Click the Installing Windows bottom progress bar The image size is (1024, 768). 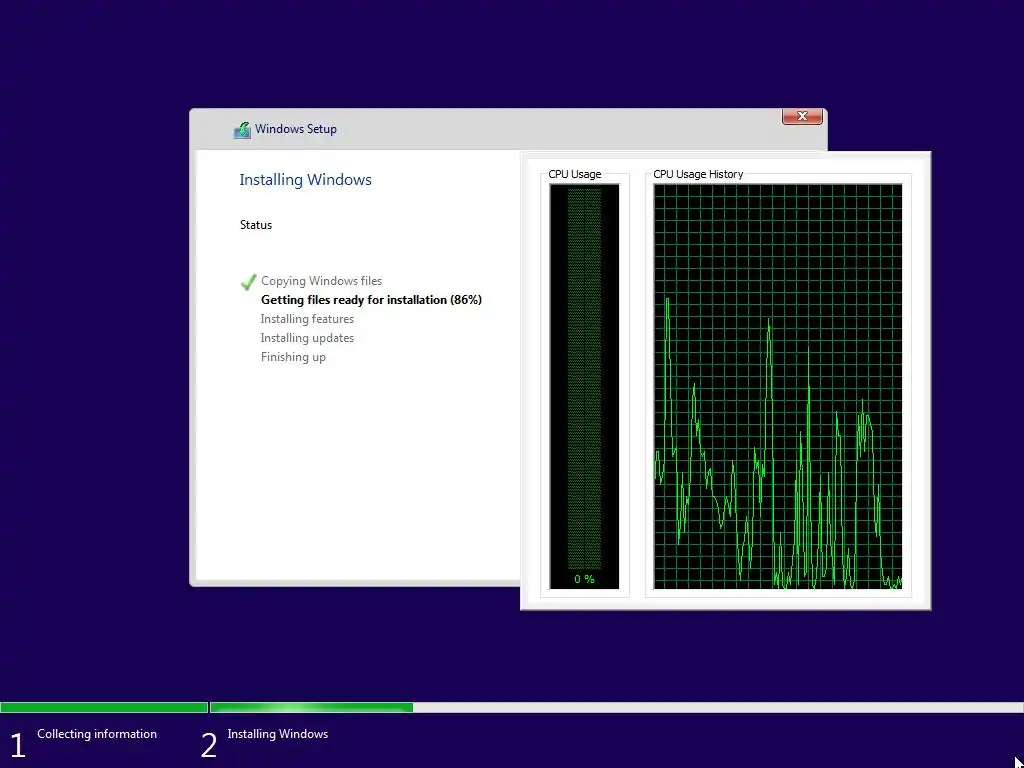coord(616,707)
